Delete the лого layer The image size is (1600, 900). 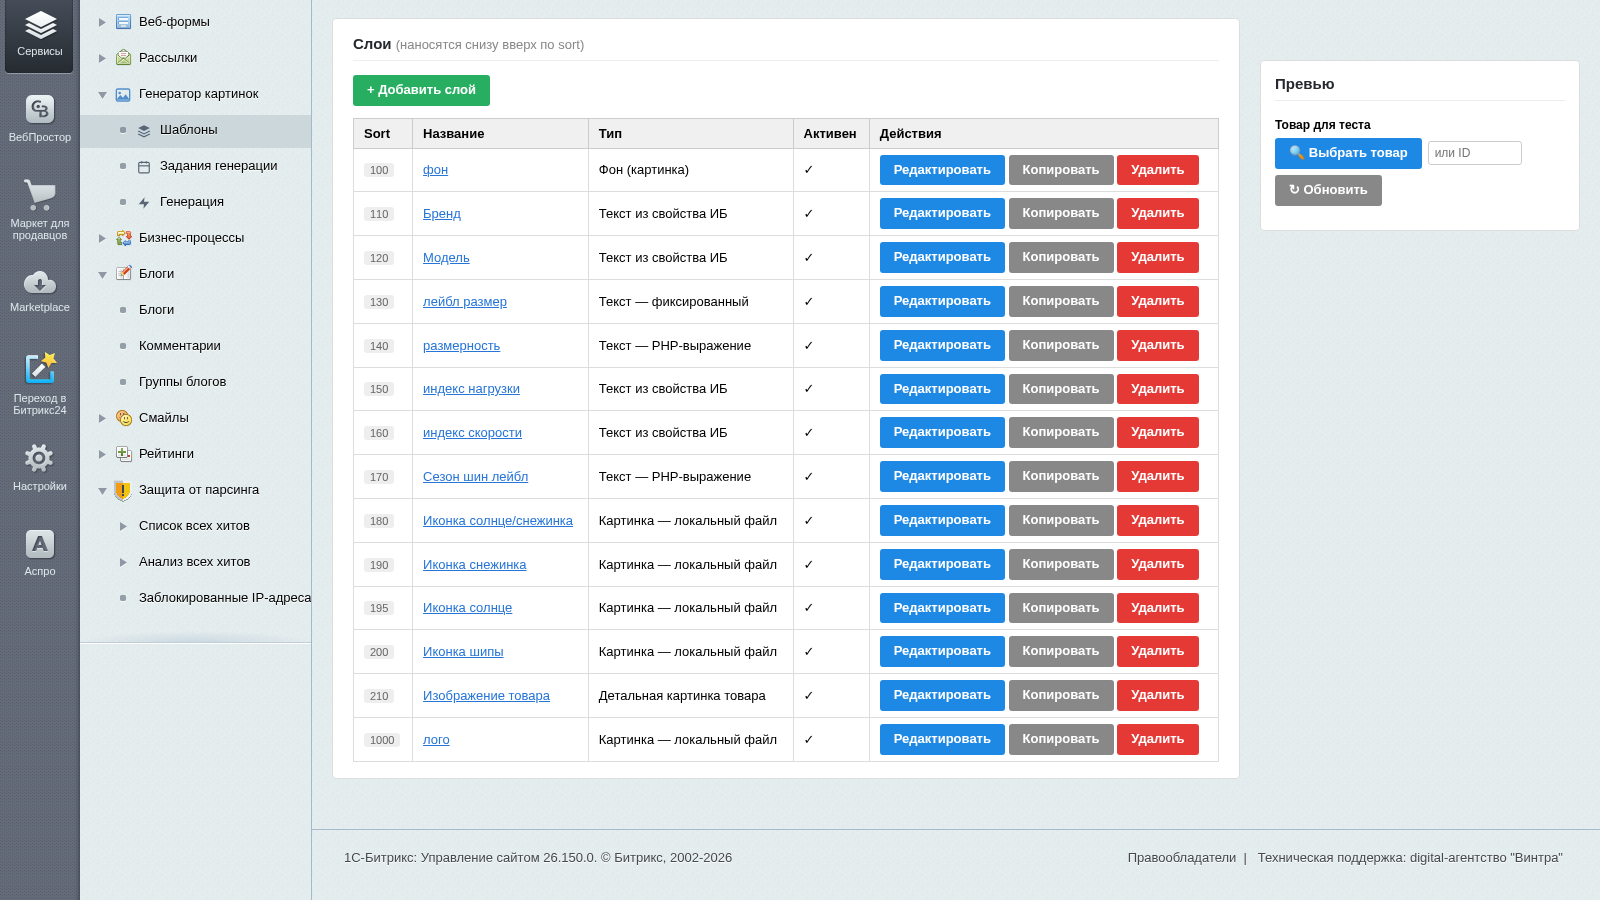pyautogui.click(x=1157, y=739)
